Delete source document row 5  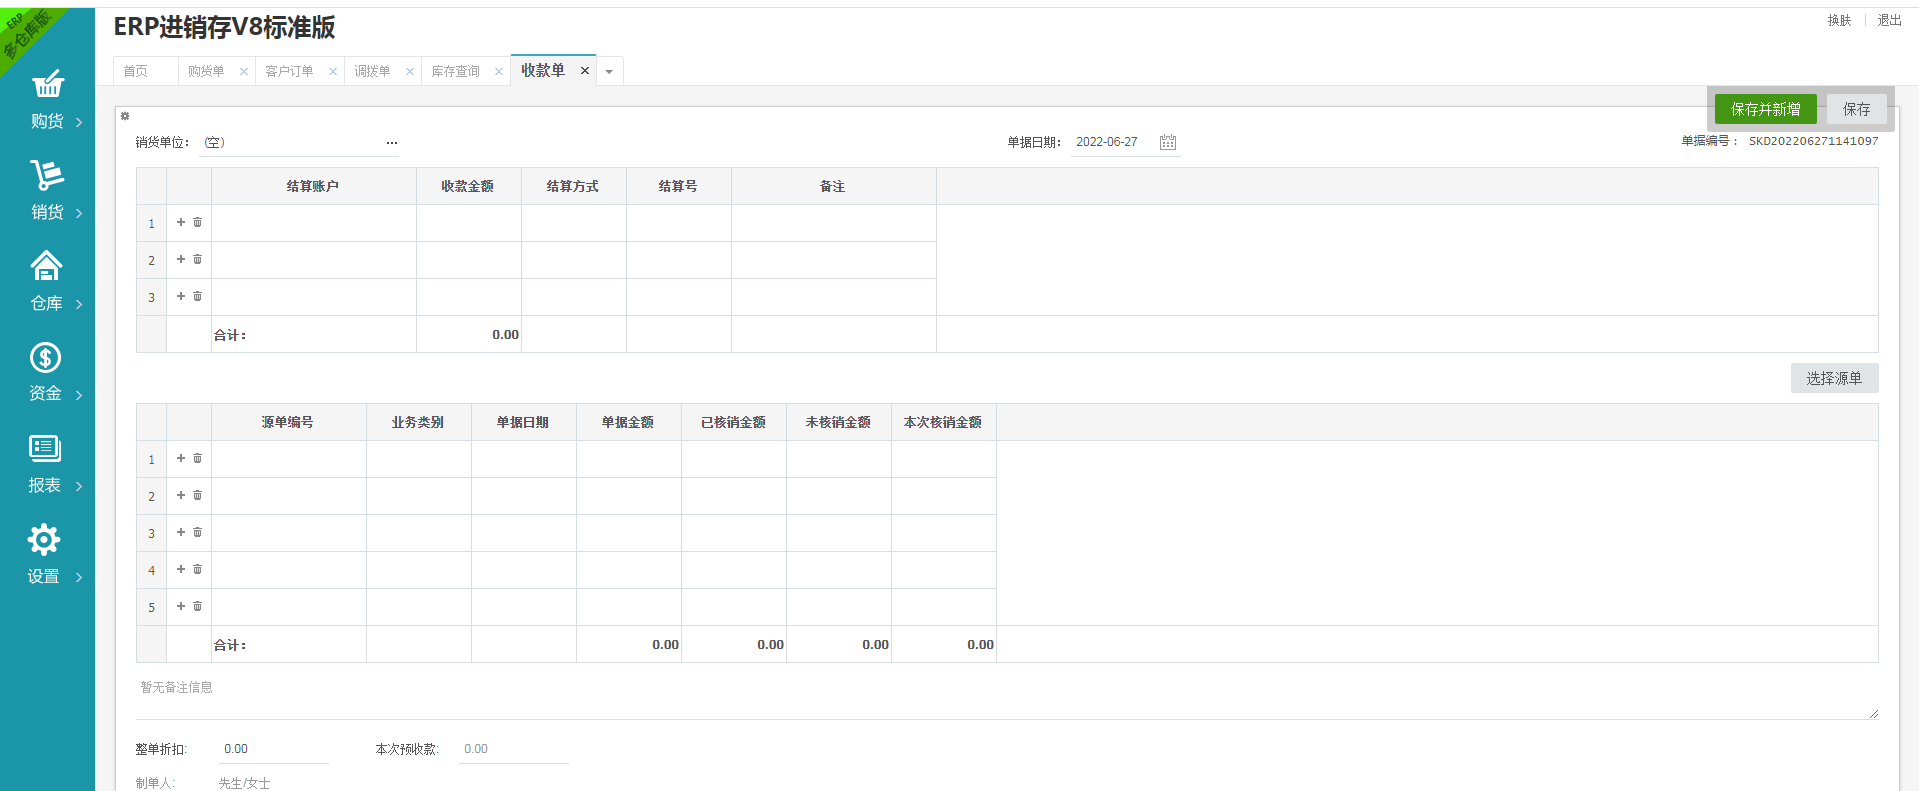(x=197, y=606)
